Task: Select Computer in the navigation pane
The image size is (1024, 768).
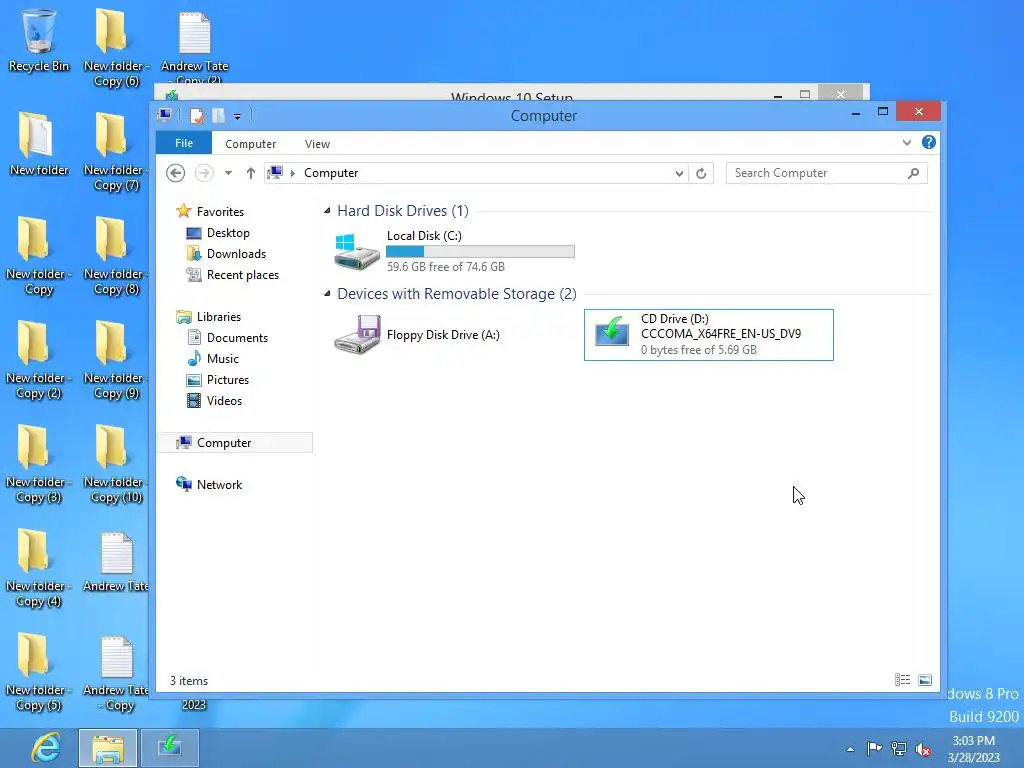Action: 235,443
